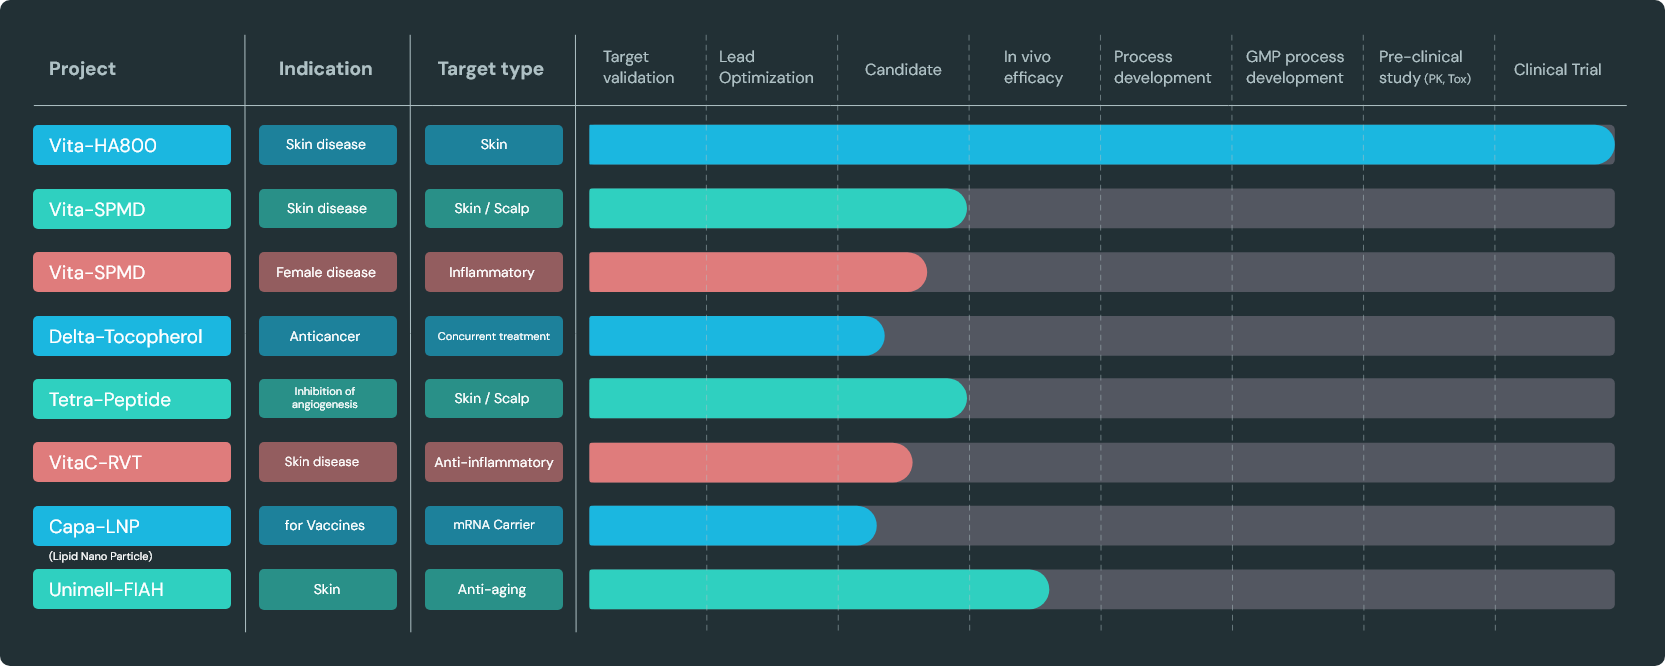The height and width of the screenshot is (666, 1665).
Task: Open the Unimell-FIAH project
Action: tap(131, 589)
